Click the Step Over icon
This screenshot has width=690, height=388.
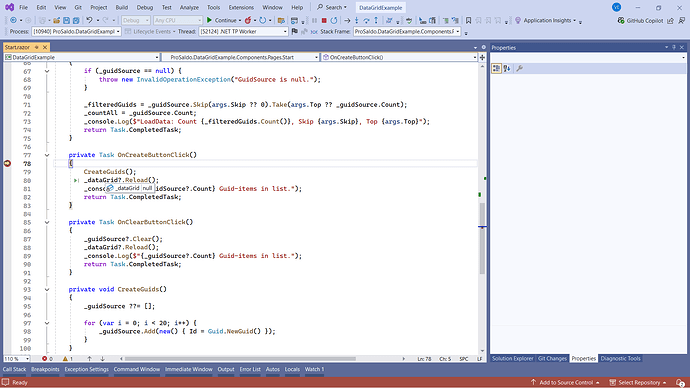366,20
